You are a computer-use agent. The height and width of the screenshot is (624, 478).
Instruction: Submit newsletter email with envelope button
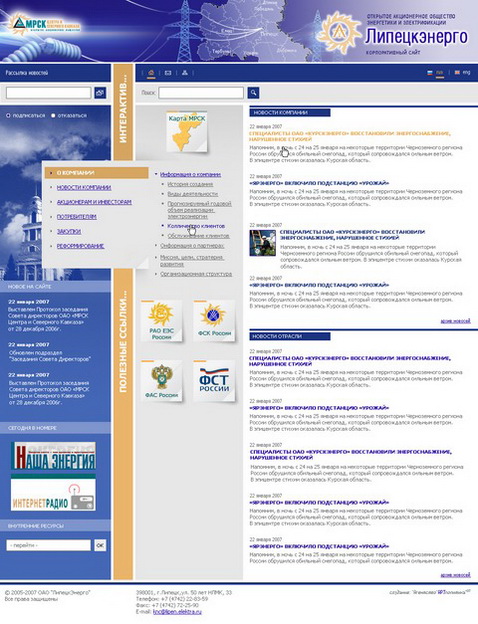pos(100,93)
